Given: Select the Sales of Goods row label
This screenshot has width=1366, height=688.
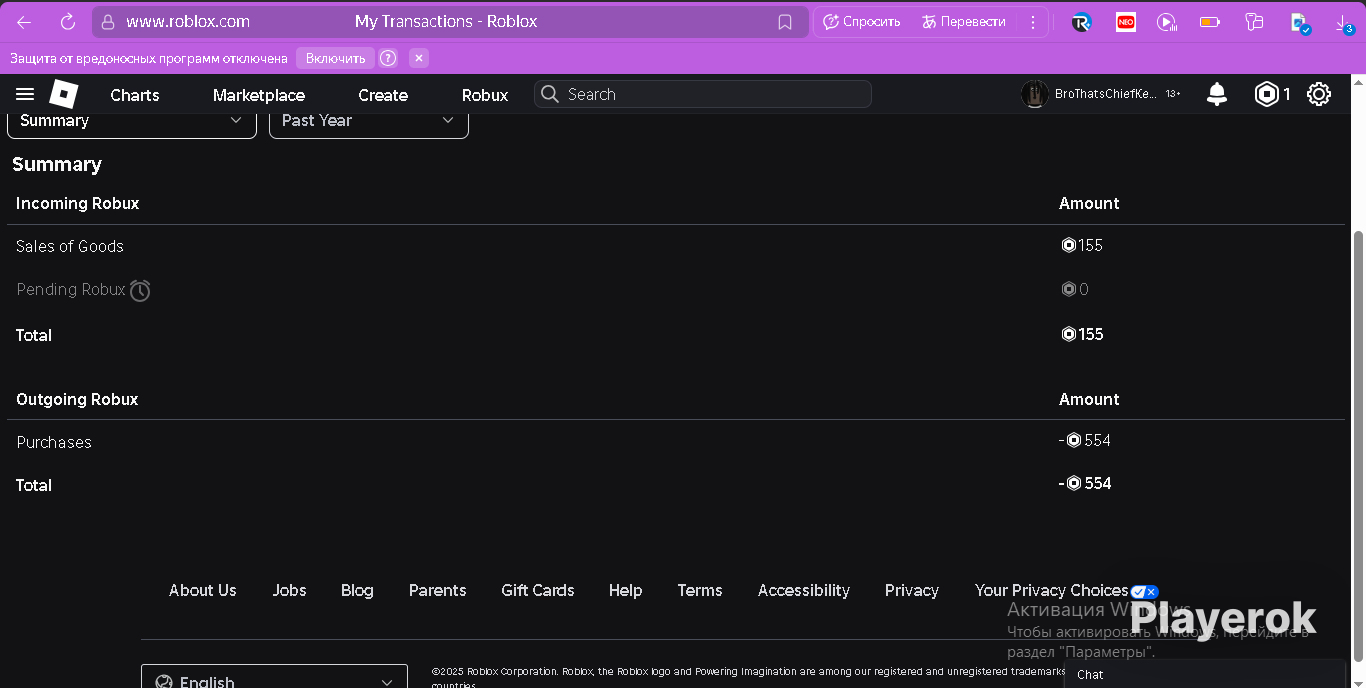Looking at the screenshot, I should (x=70, y=246).
